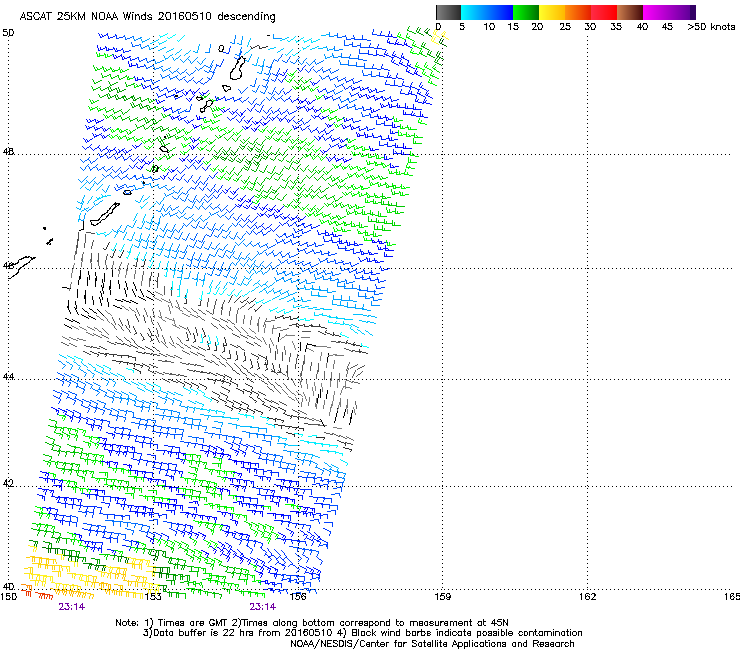The width and height of the screenshot is (740, 650).
Task: Select the green 15-20 knots color segment
Action: point(526,12)
